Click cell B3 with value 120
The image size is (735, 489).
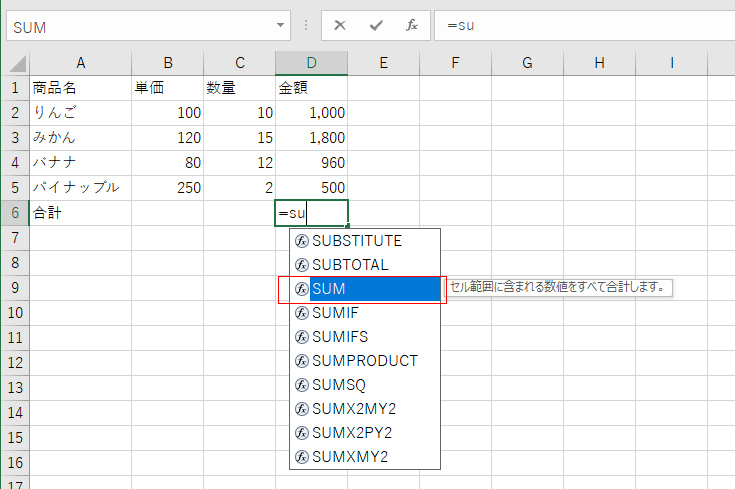point(168,138)
